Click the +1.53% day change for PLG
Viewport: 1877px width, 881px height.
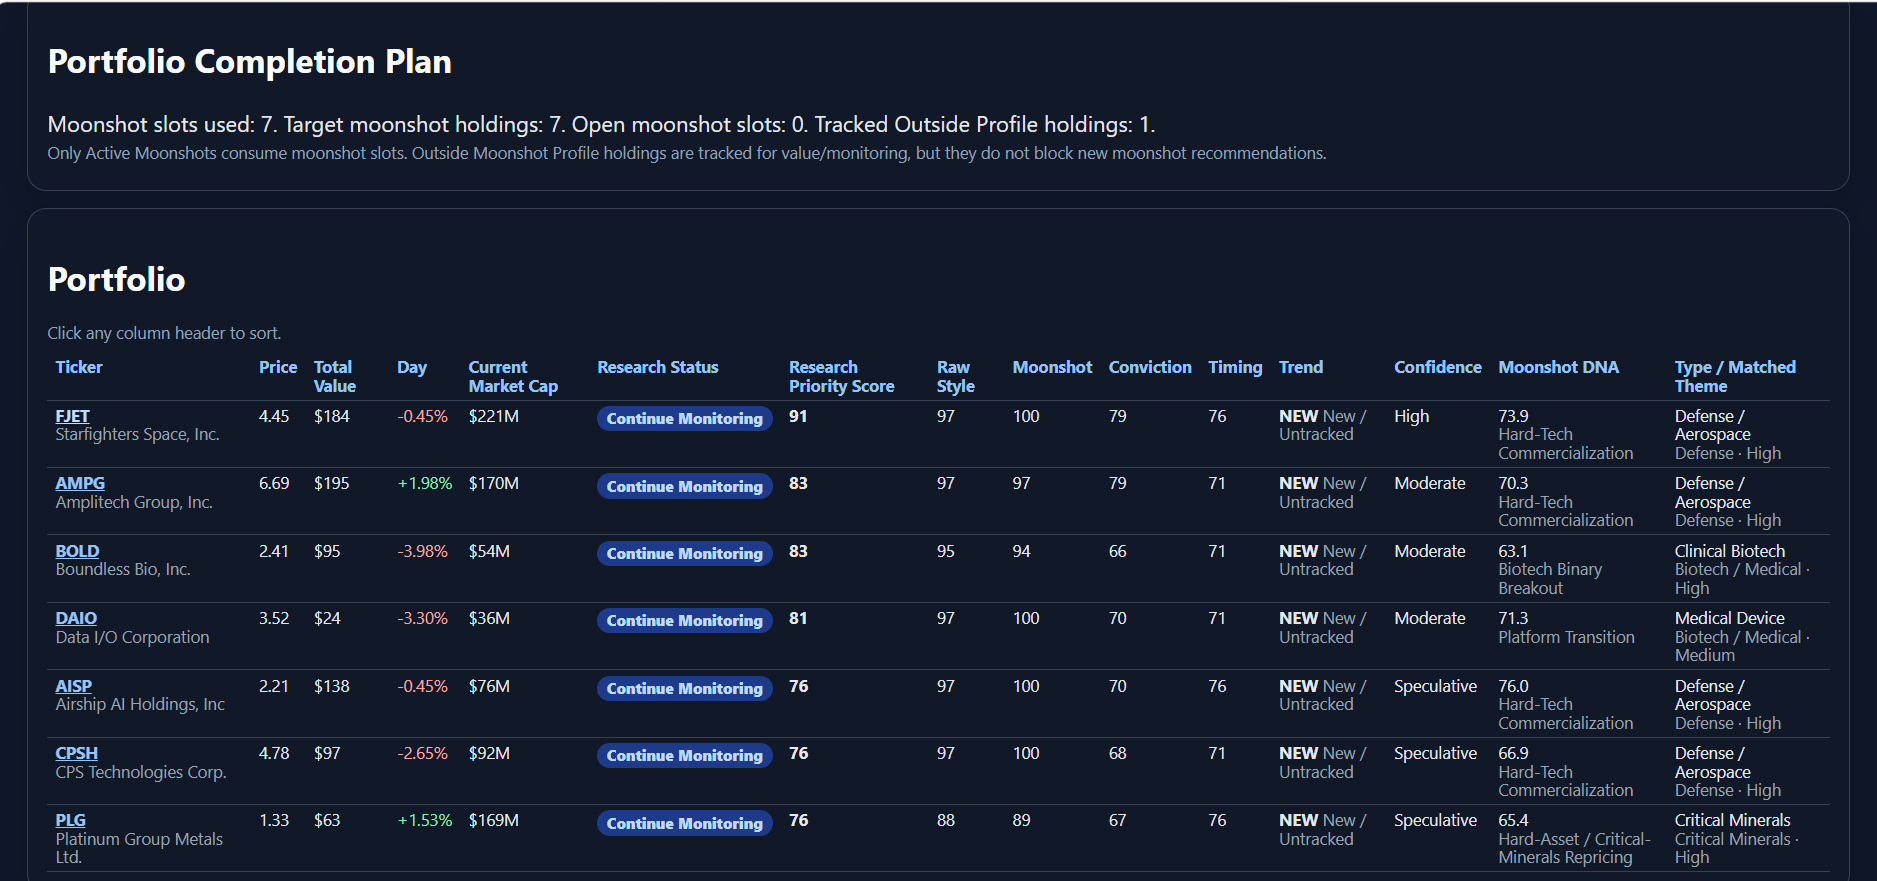425,820
